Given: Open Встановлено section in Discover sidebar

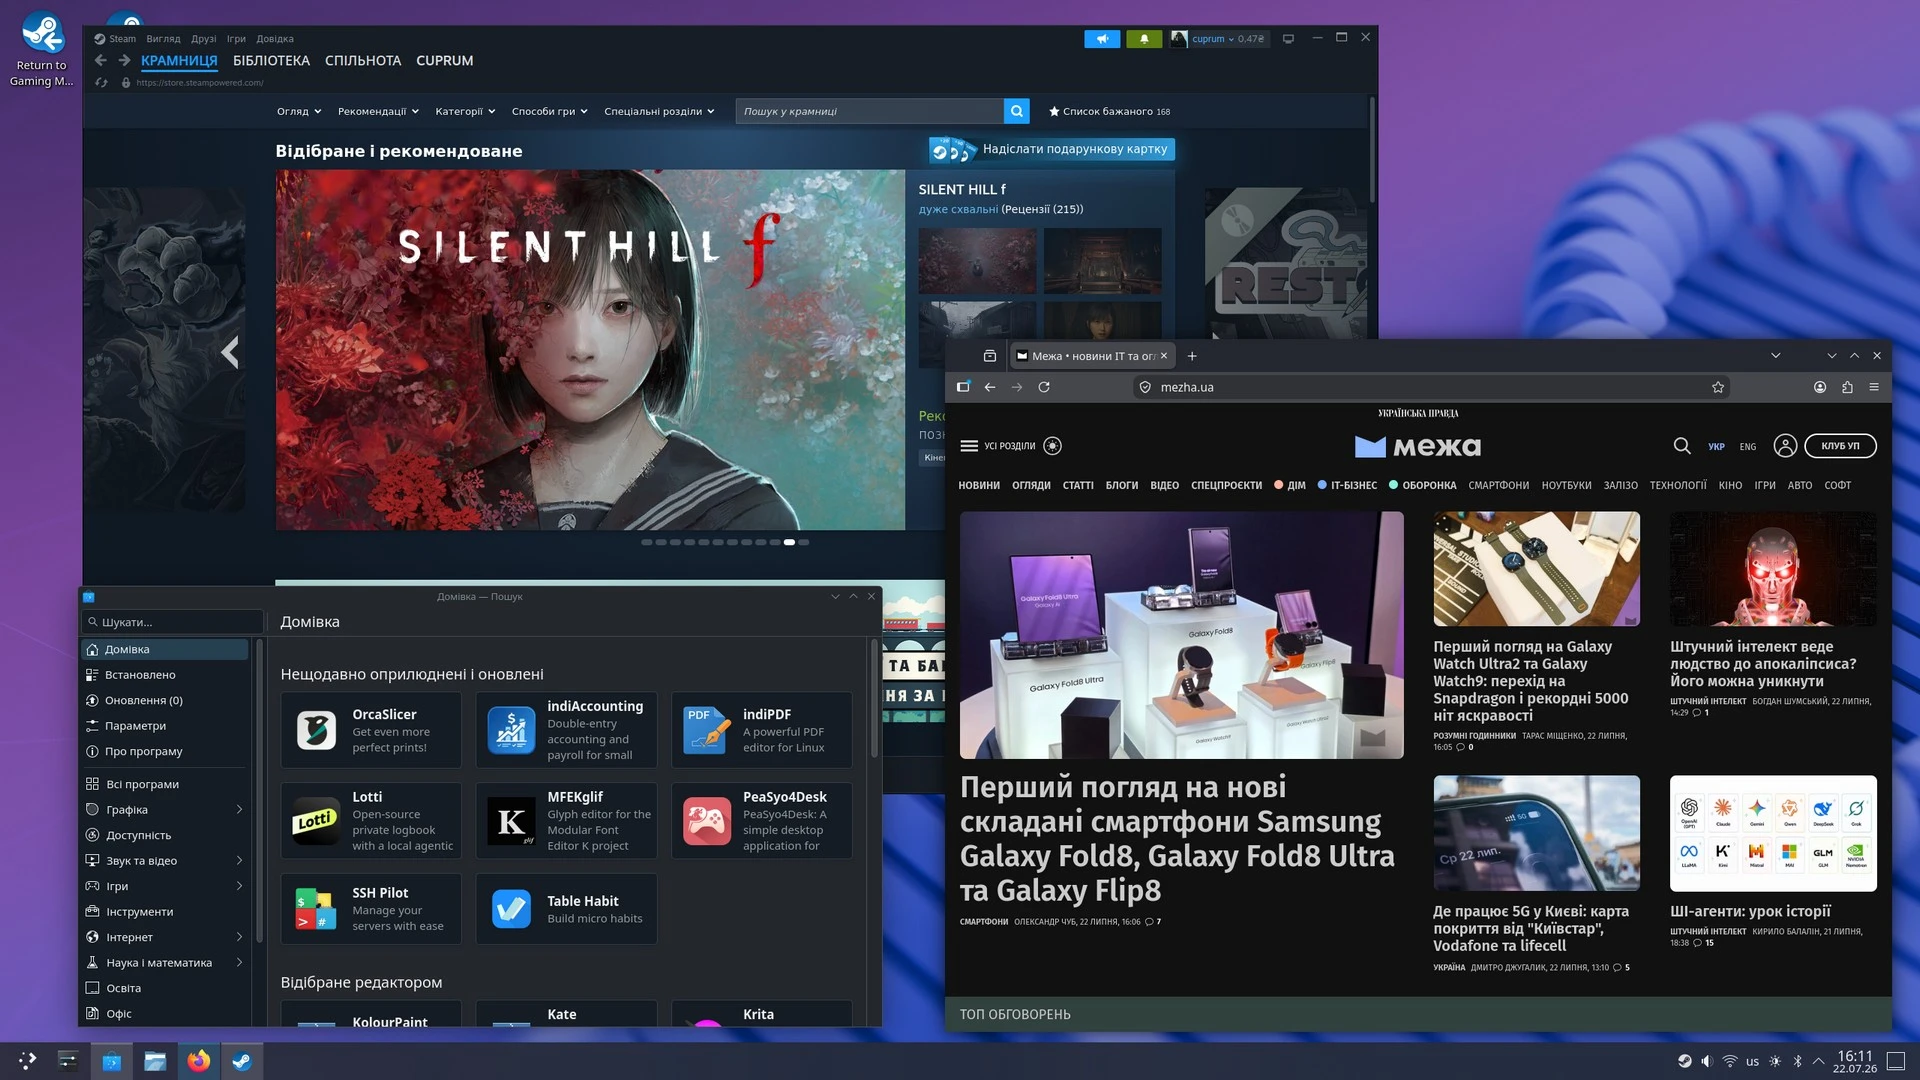Looking at the screenshot, I should pyautogui.click(x=166, y=675).
